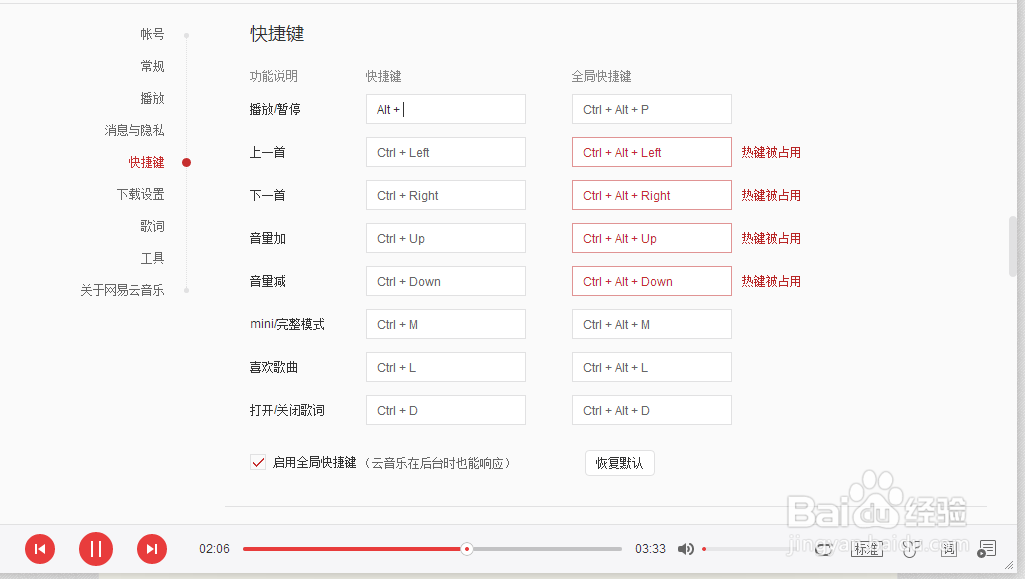Edit the global Ctrl + Alt + M field
This screenshot has width=1025, height=579.
click(x=652, y=324)
